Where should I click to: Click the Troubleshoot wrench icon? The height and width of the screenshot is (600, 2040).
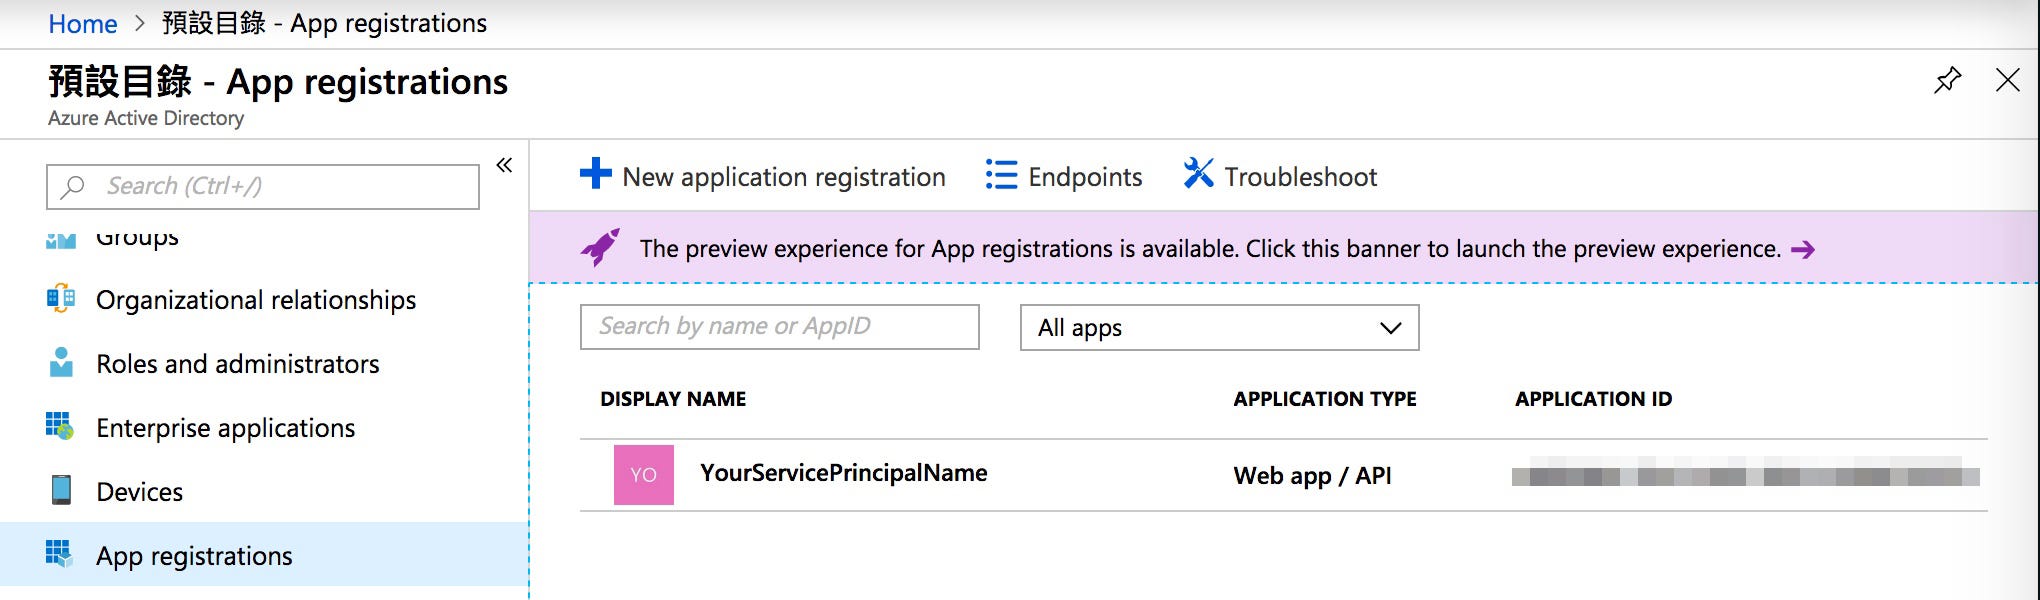[x=1198, y=173]
